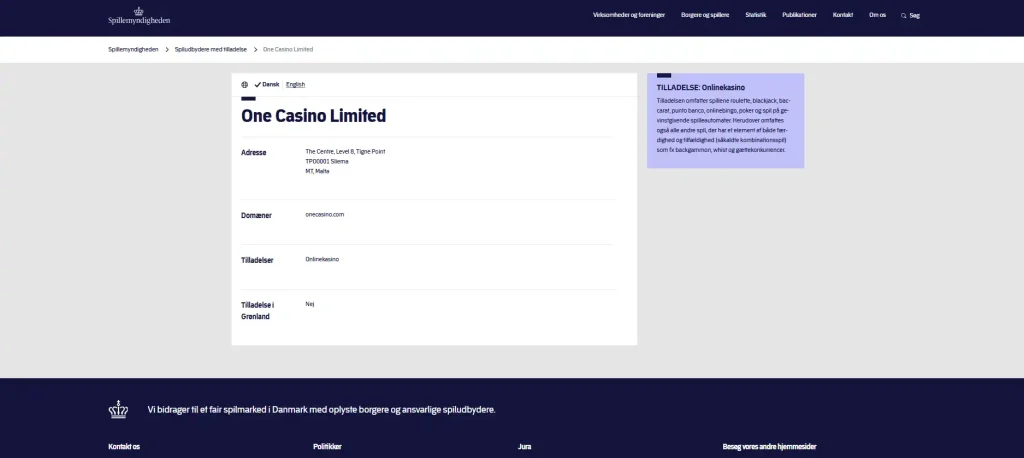Click the Tilladelse i Grønland label

(257, 311)
